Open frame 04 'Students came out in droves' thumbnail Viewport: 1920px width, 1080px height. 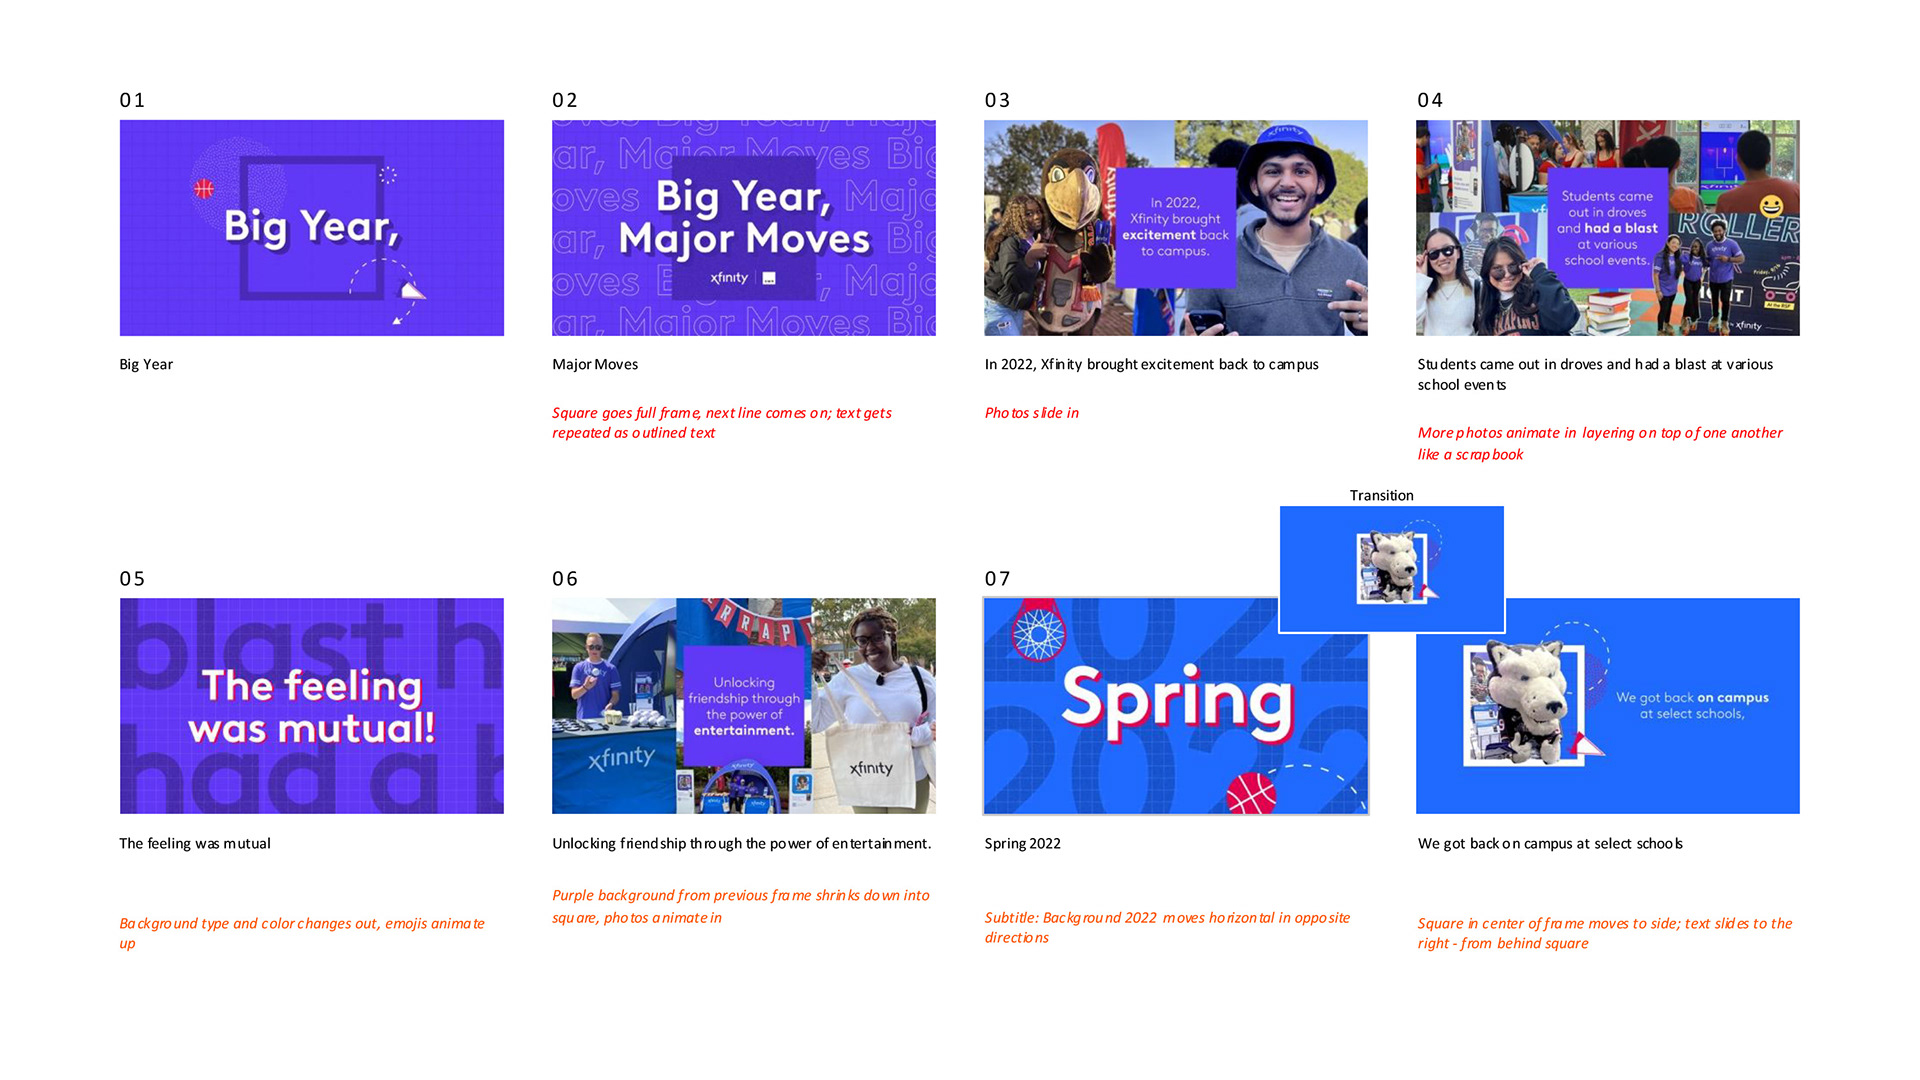[x=1608, y=228]
